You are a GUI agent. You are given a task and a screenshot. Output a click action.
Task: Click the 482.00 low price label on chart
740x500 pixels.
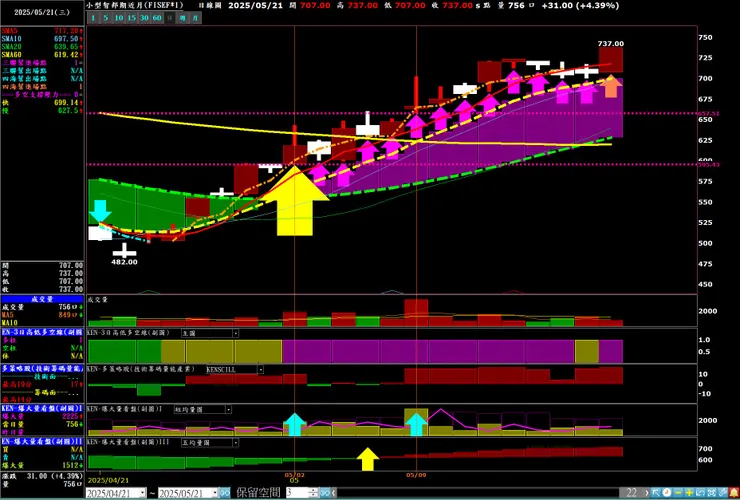click(x=124, y=262)
